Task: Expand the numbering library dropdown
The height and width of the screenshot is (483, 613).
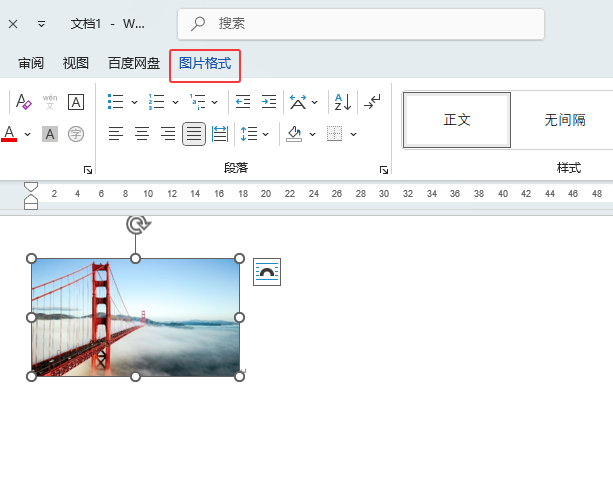Action: (176, 102)
